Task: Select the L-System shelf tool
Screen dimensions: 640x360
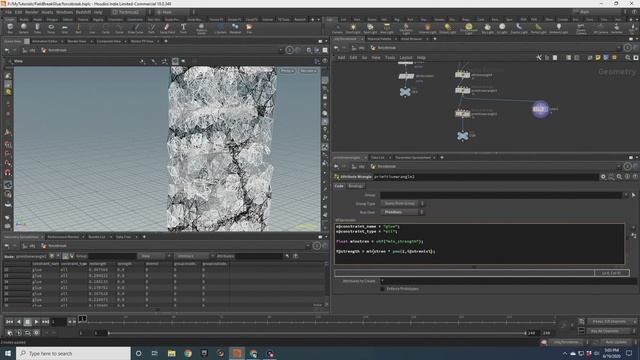Action: click(220, 28)
